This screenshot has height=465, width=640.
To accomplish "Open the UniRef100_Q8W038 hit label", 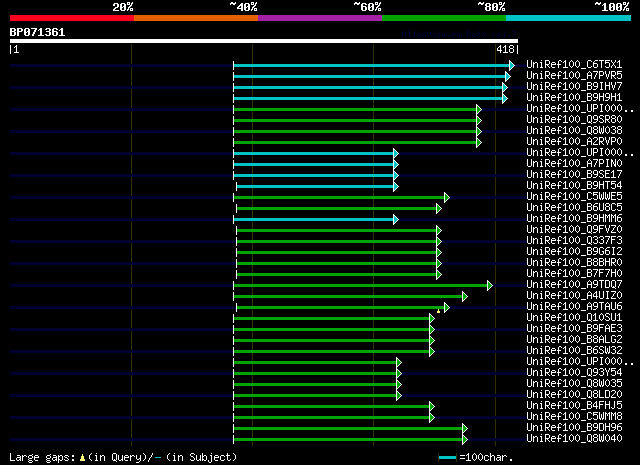I will [x=574, y=131].
